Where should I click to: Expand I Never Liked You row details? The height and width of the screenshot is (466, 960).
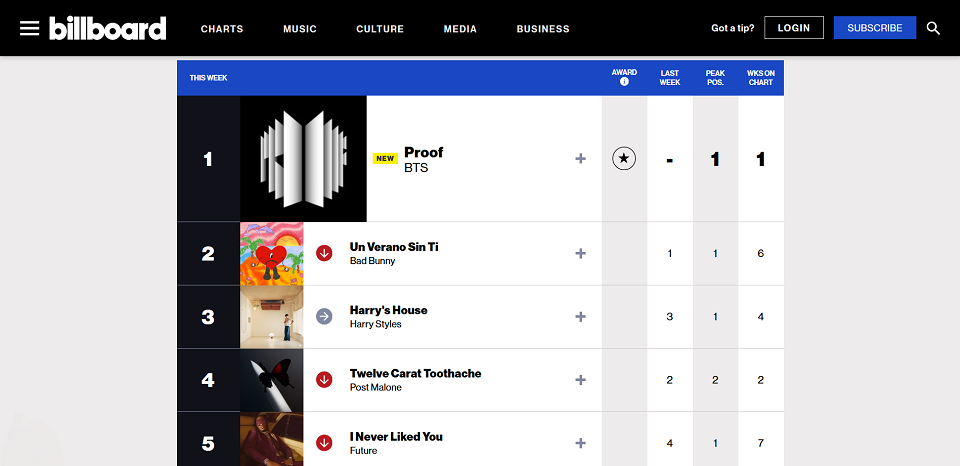(580, 442)
